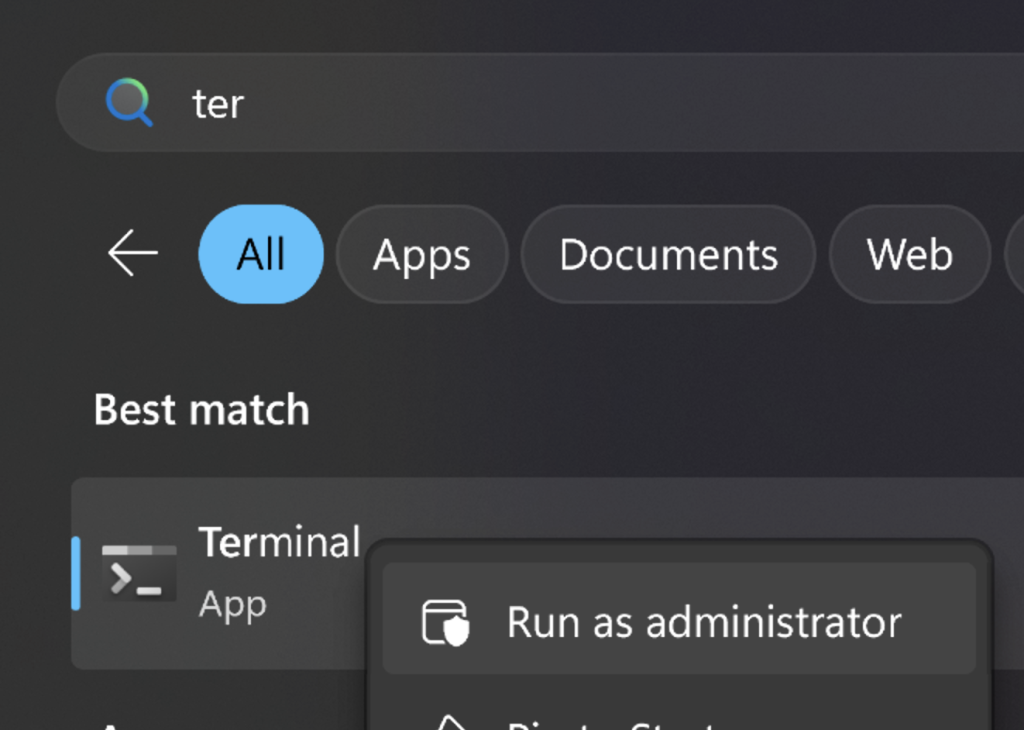
Task: Click the "Terminal" best match name
Action: point(279,542)
